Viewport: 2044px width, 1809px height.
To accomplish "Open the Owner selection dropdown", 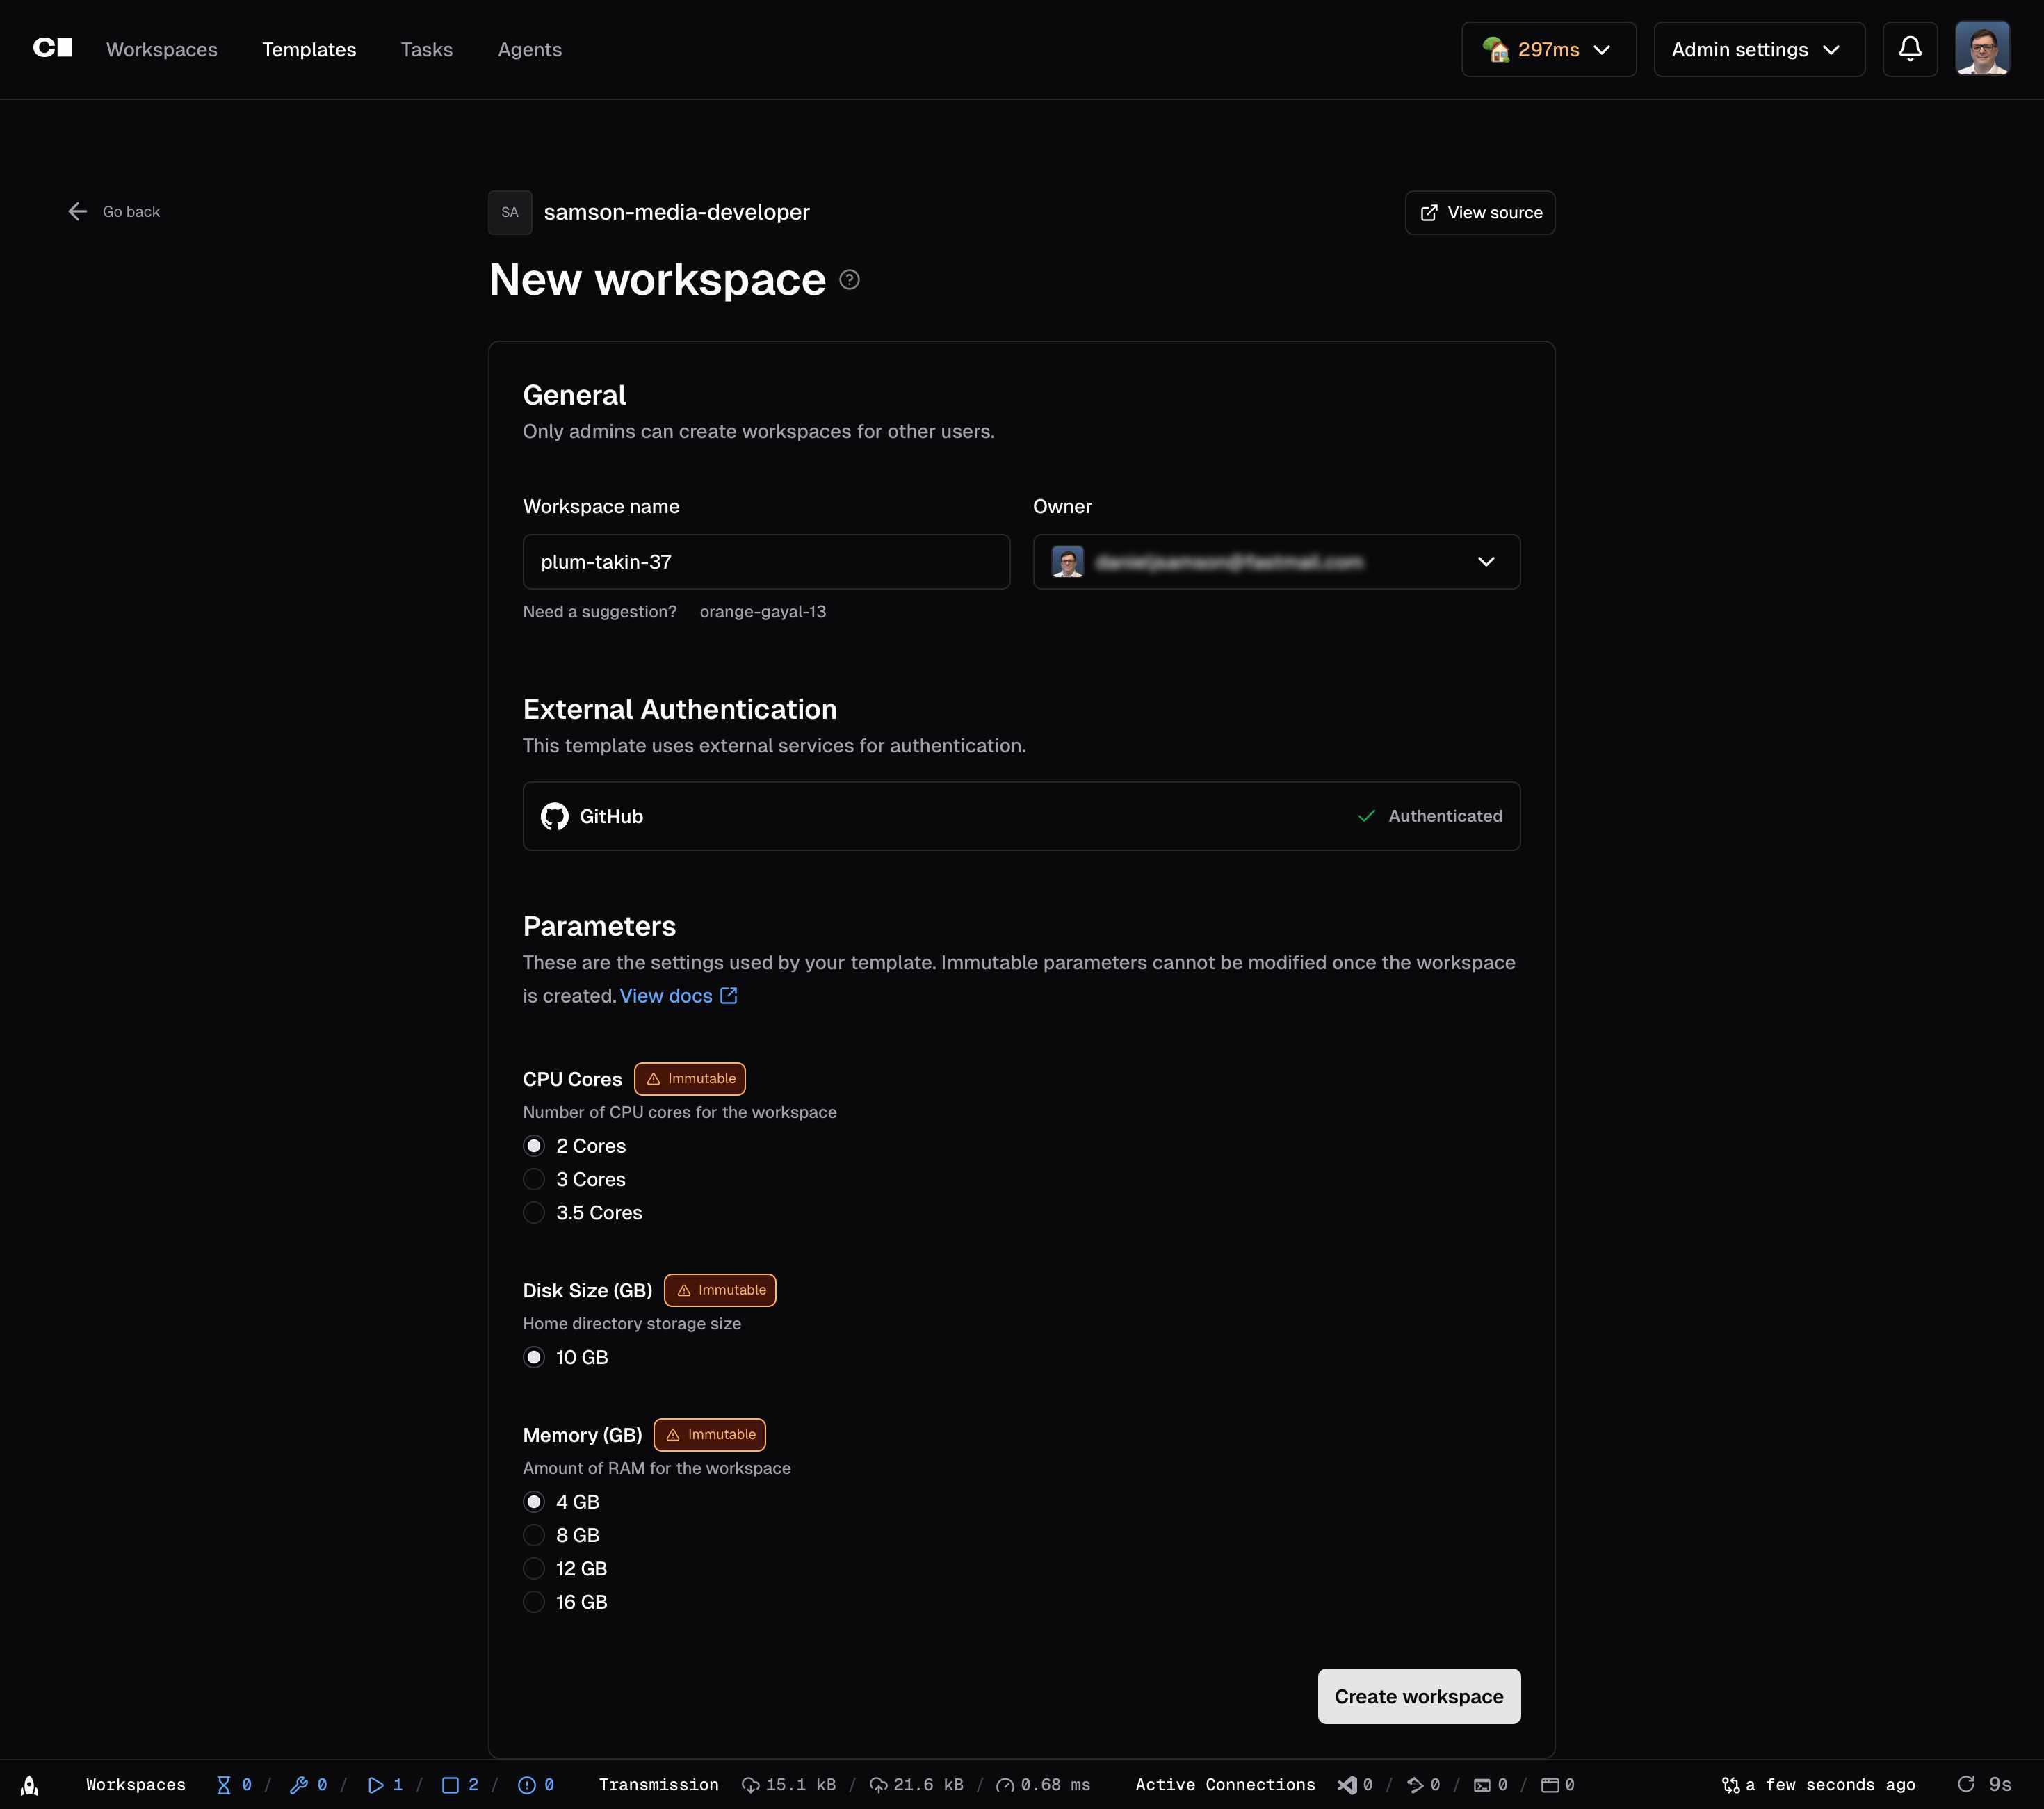I will (x=1276, y=562).
